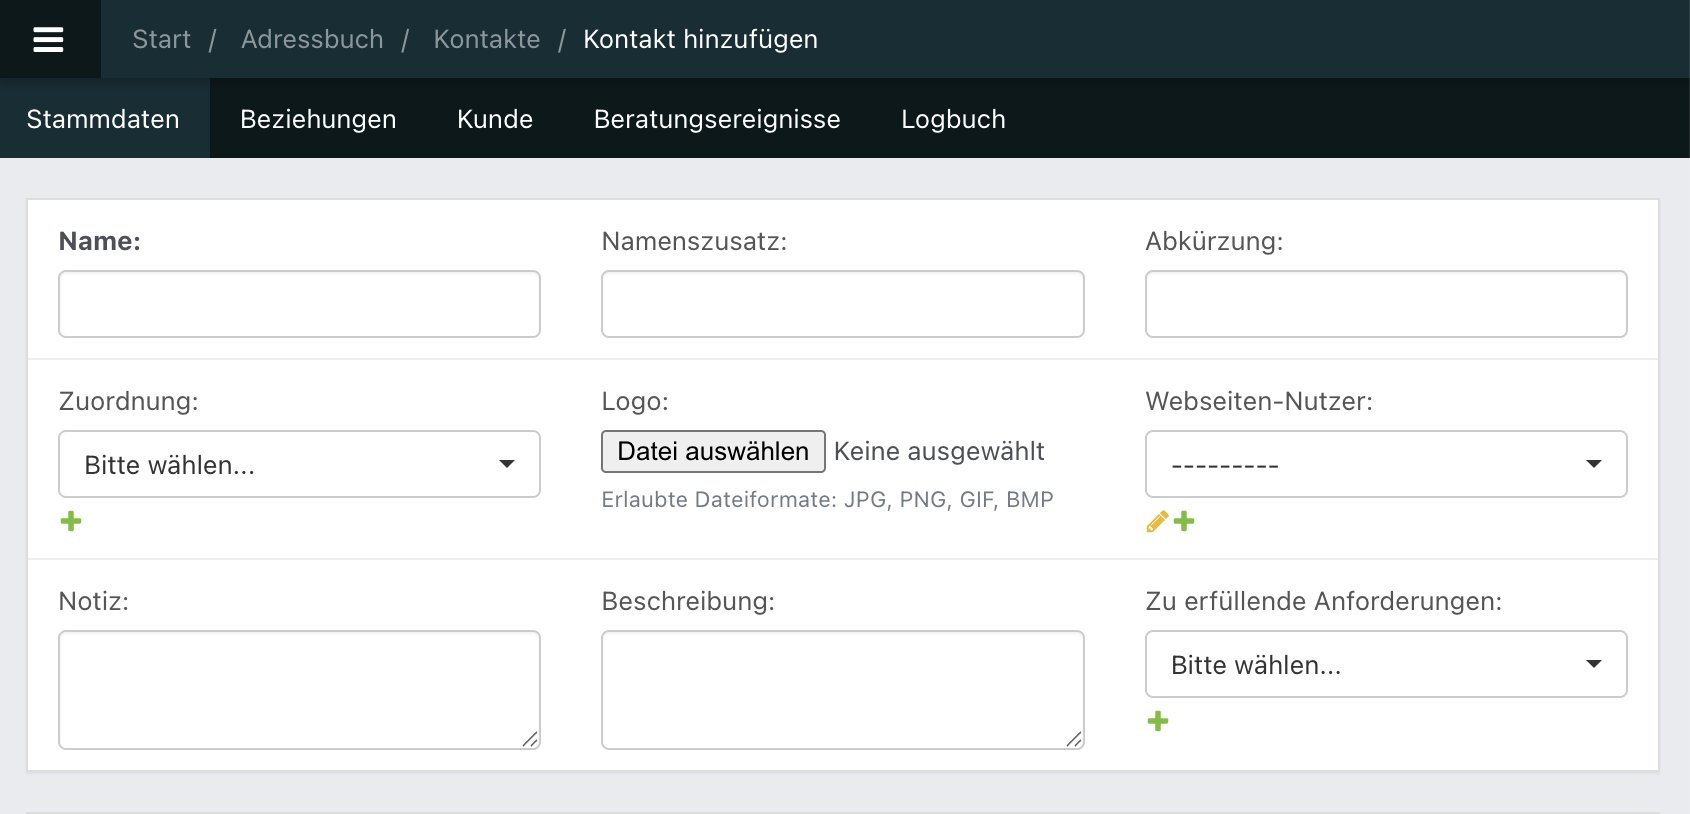Switch to the Beratungsereignisse tab
Viewport: 1690px width, 814px height.
(717, 119)
